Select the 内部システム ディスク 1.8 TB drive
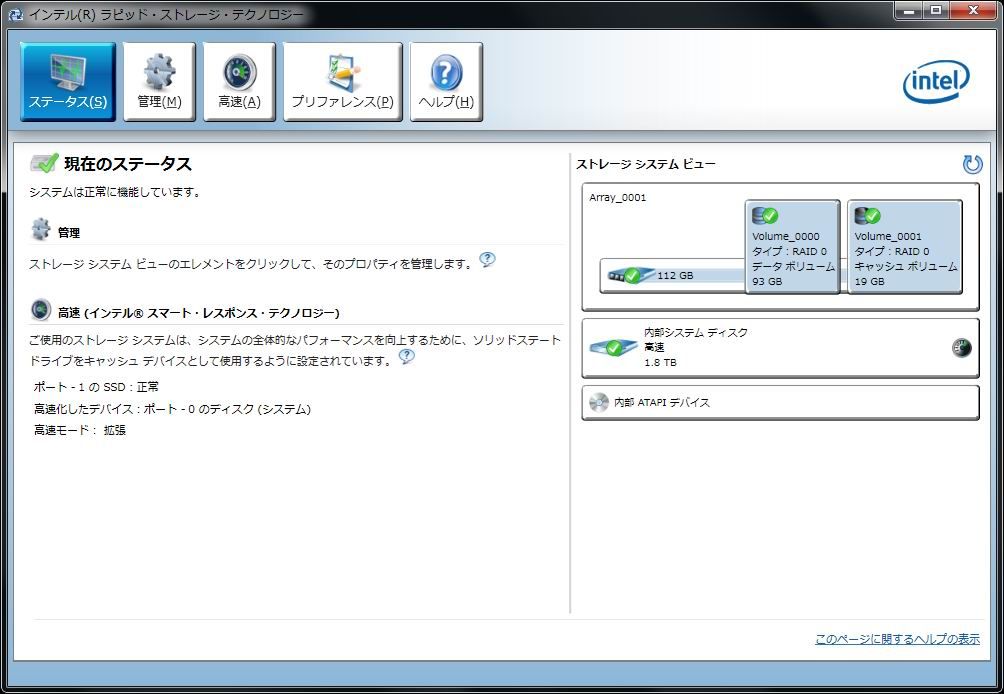This screenshot has height=694, width=1004. 781,348
